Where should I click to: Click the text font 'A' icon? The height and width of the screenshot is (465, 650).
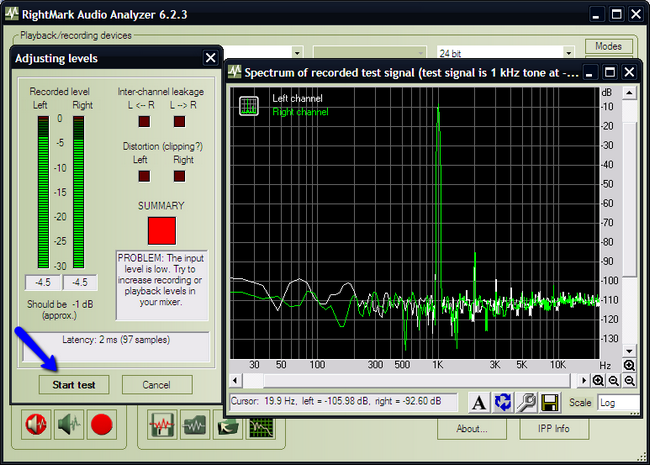click(478, 402)
